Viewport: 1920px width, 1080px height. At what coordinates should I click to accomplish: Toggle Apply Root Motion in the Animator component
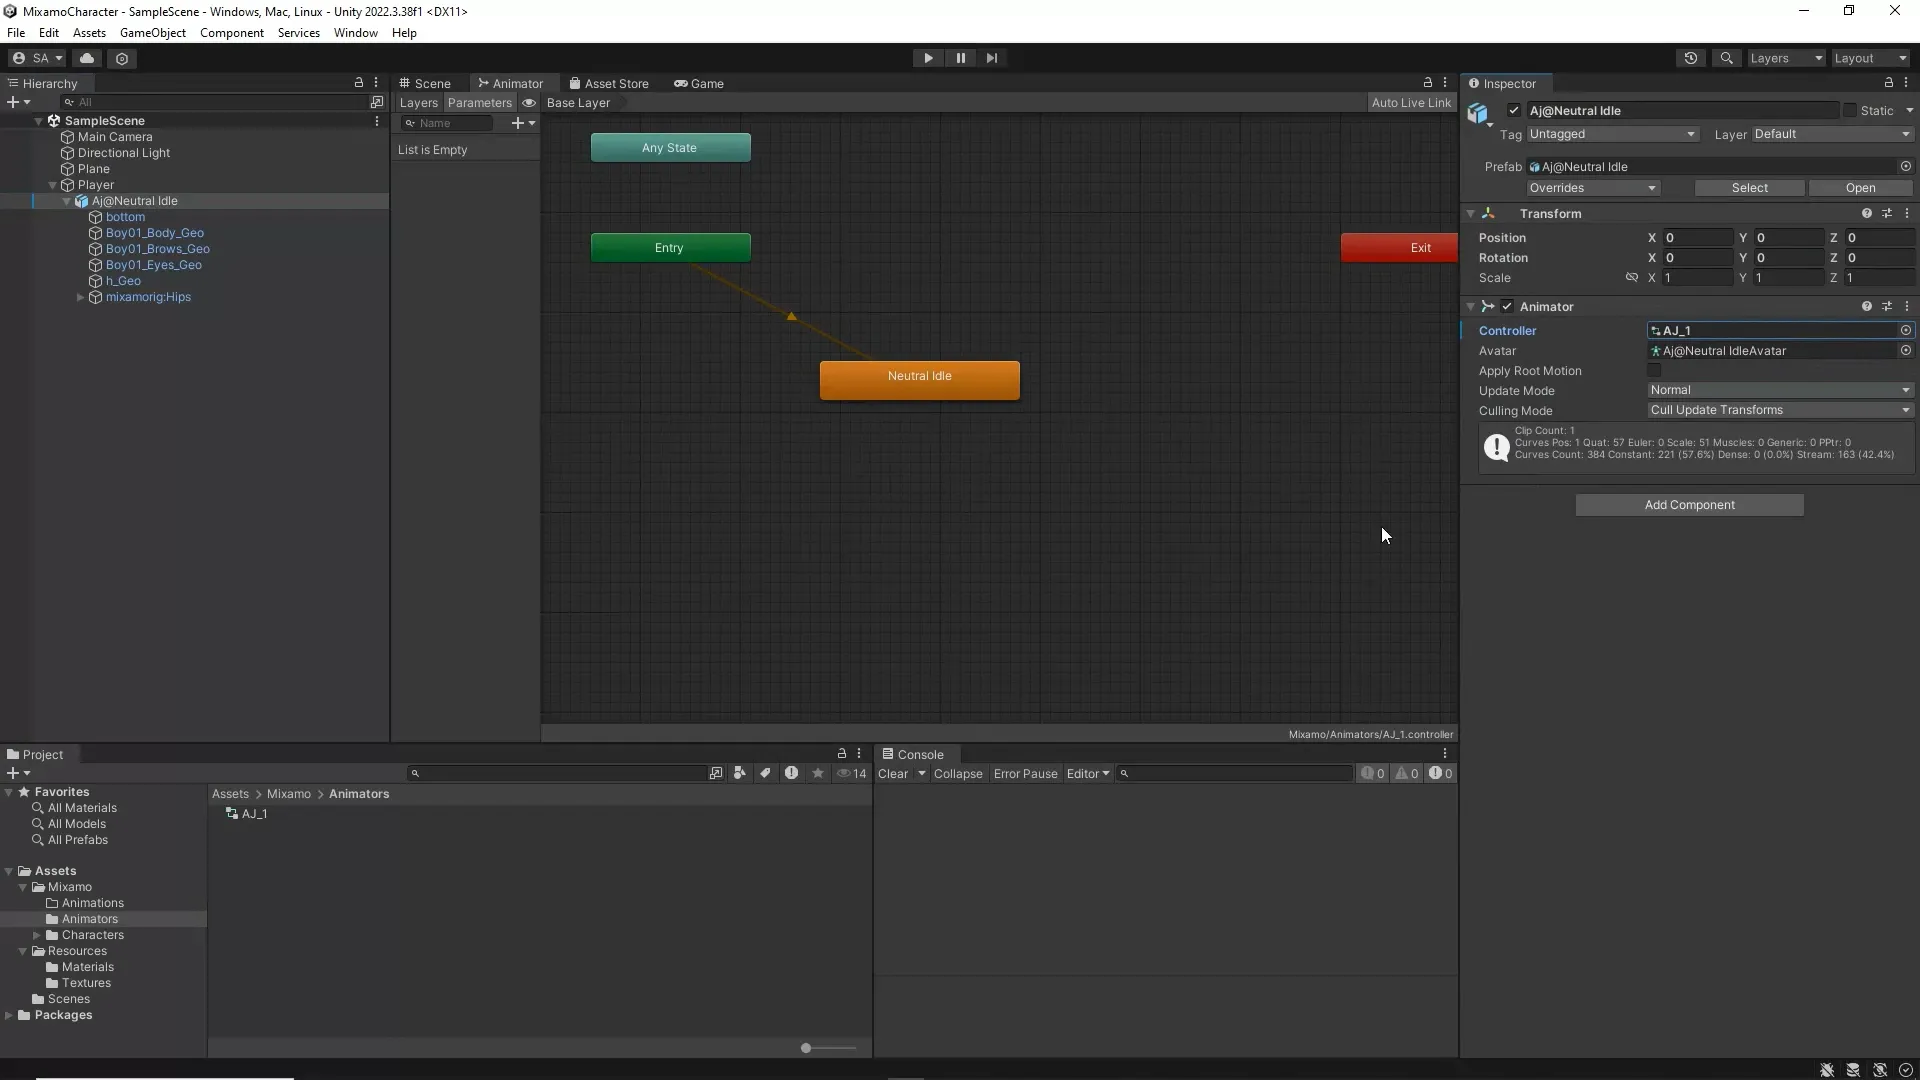(x=1656, y=370)
